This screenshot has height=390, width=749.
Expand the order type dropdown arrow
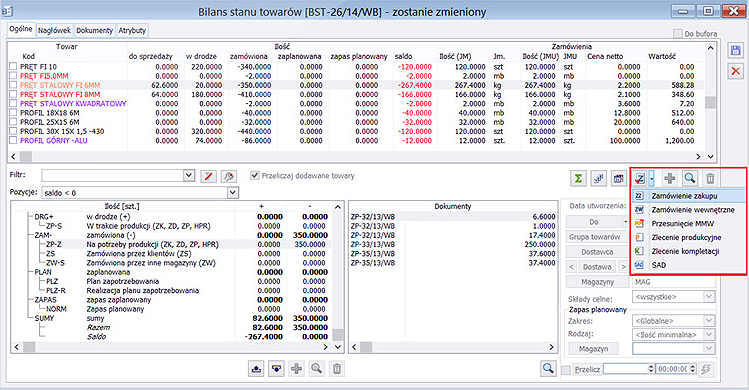[x=652, y=178]
